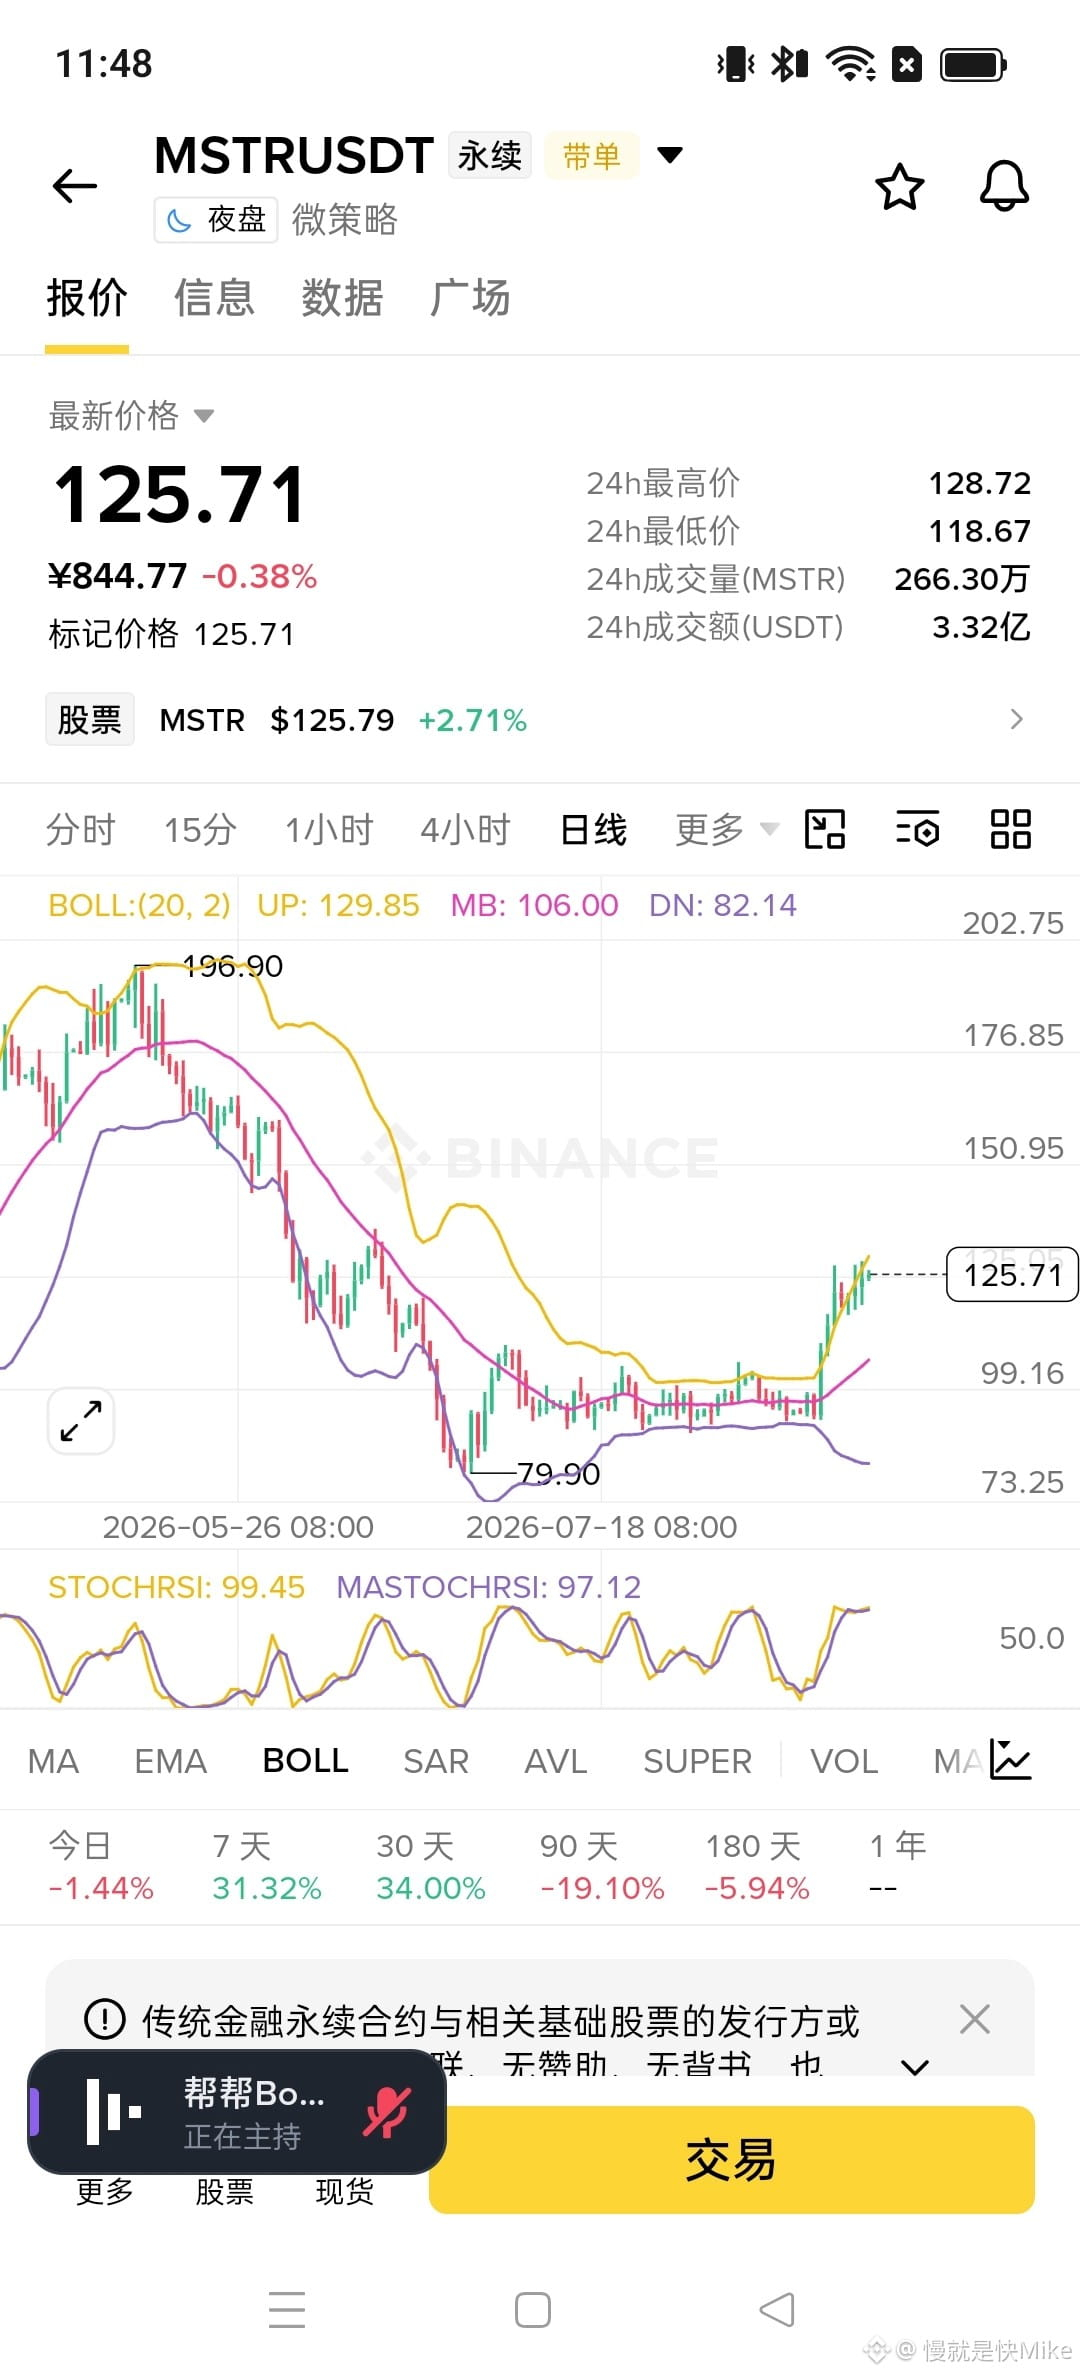The width and height of the screenshot is (1080, 2376).
Task: Open the 帮帮Bo... live audio widget
Action: tap(236, 2111)
